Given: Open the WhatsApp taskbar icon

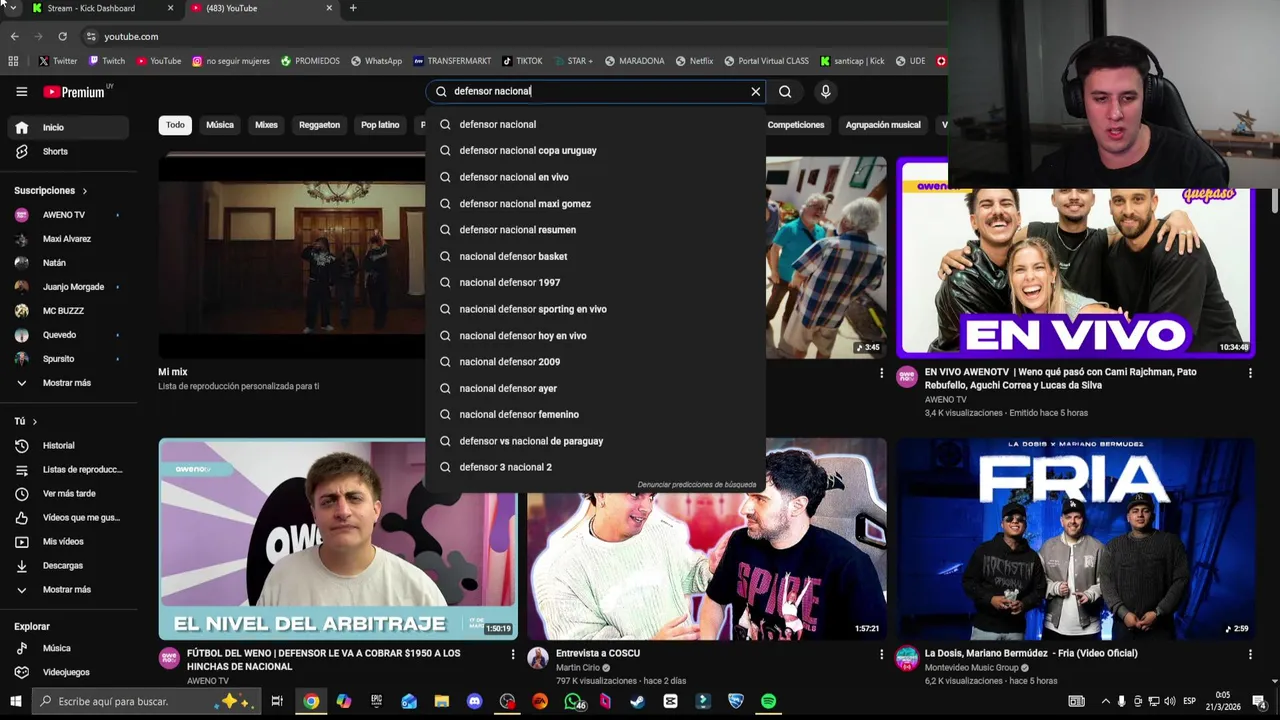Looking at the screenshot, I should [572, 701].
